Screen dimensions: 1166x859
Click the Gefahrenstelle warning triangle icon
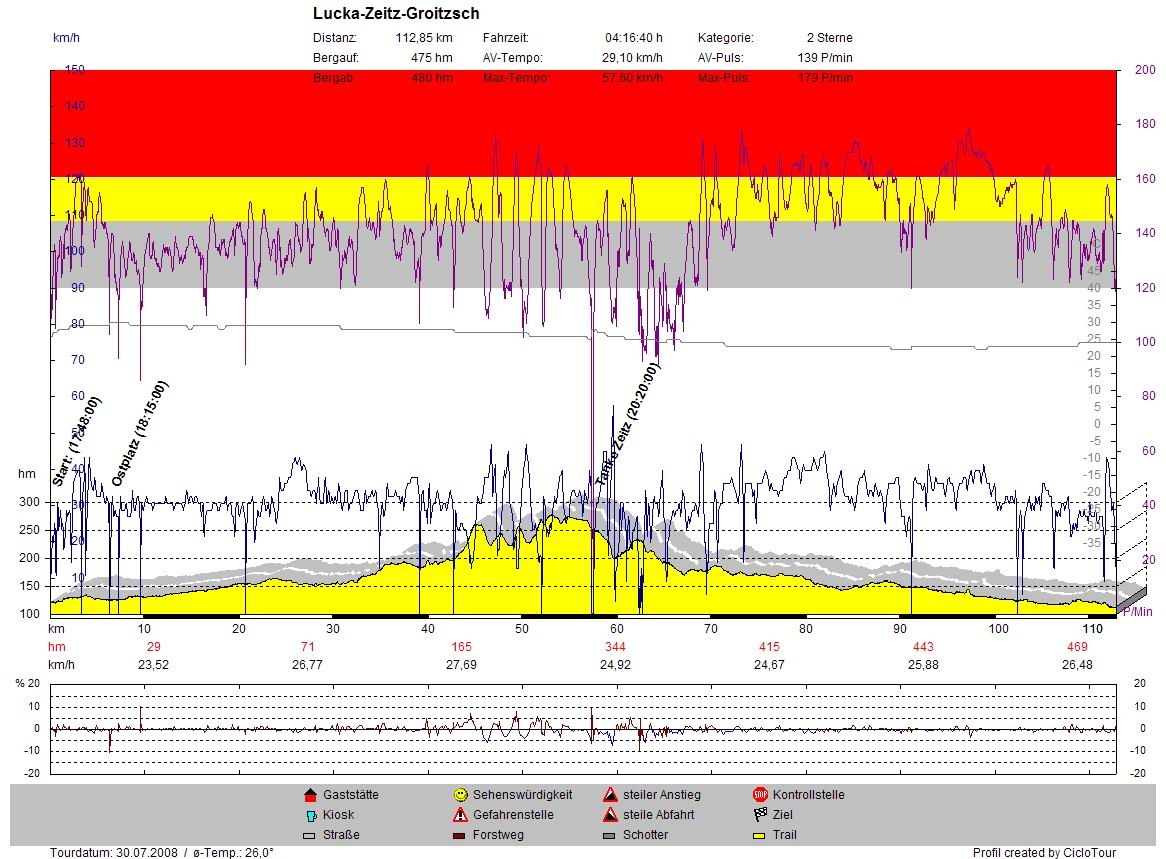click(x=460, y=815)
